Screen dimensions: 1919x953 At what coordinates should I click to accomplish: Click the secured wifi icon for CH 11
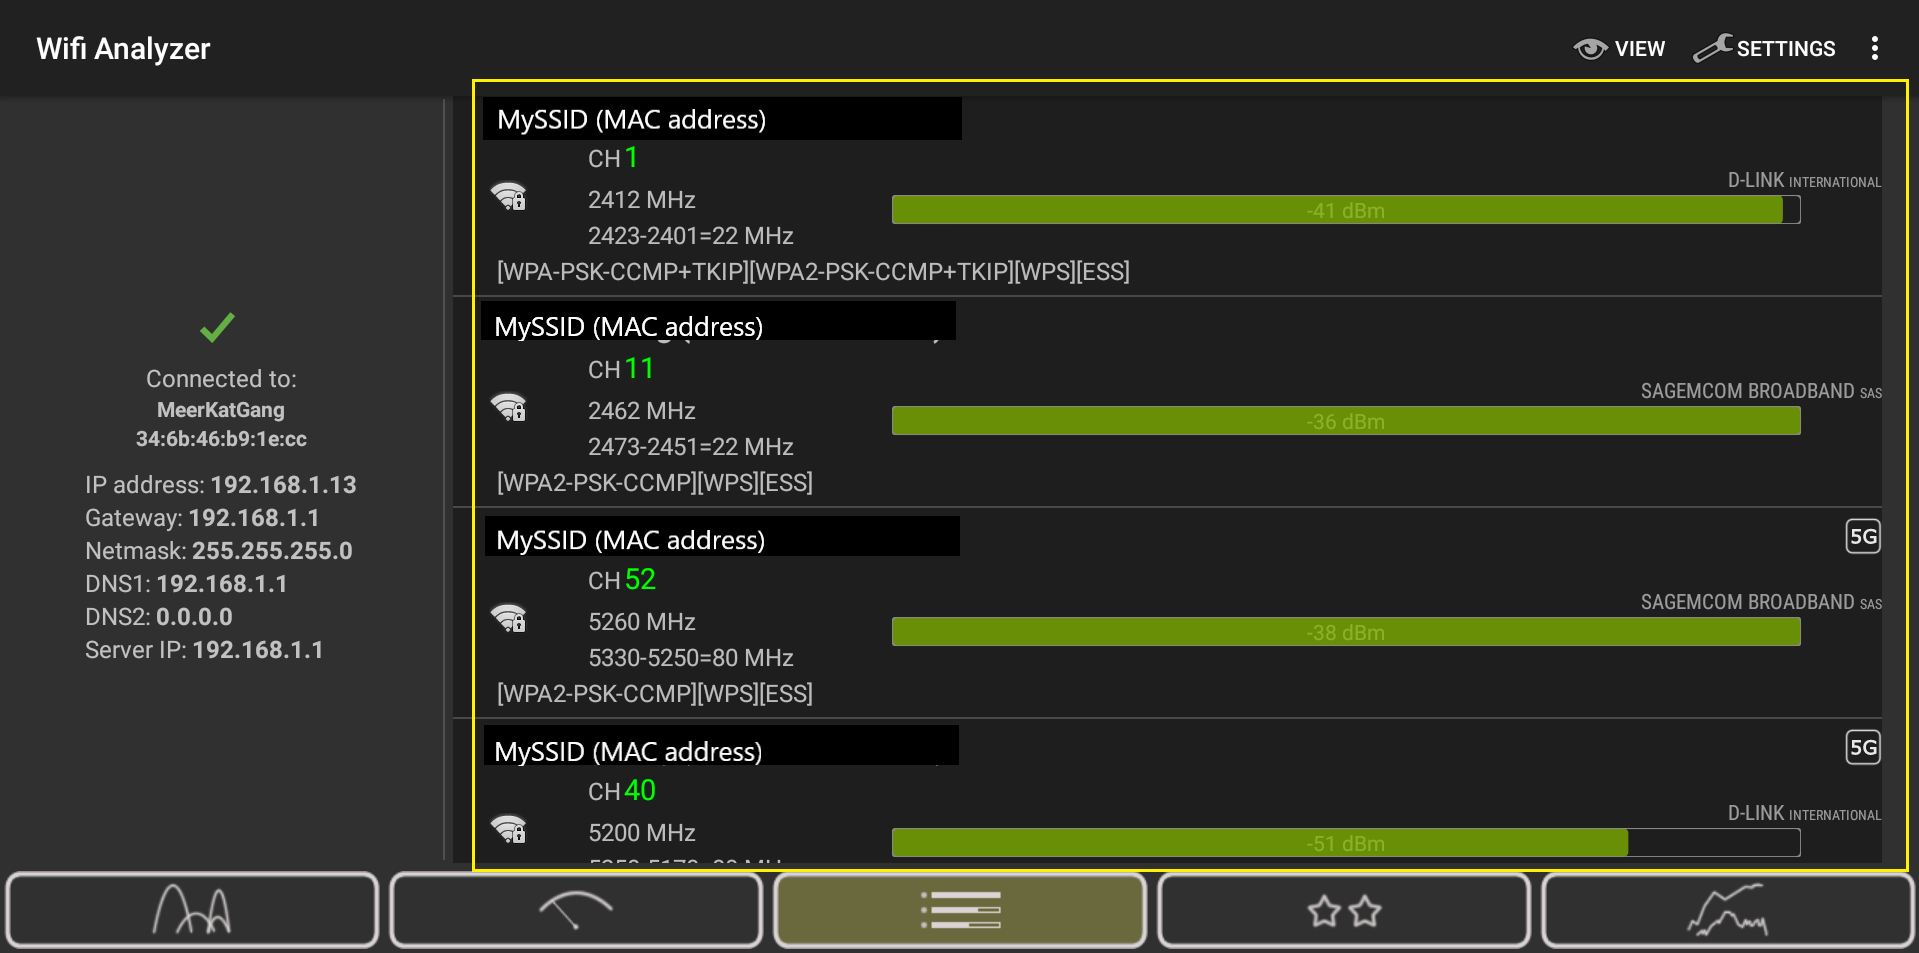tap(509, 407)
